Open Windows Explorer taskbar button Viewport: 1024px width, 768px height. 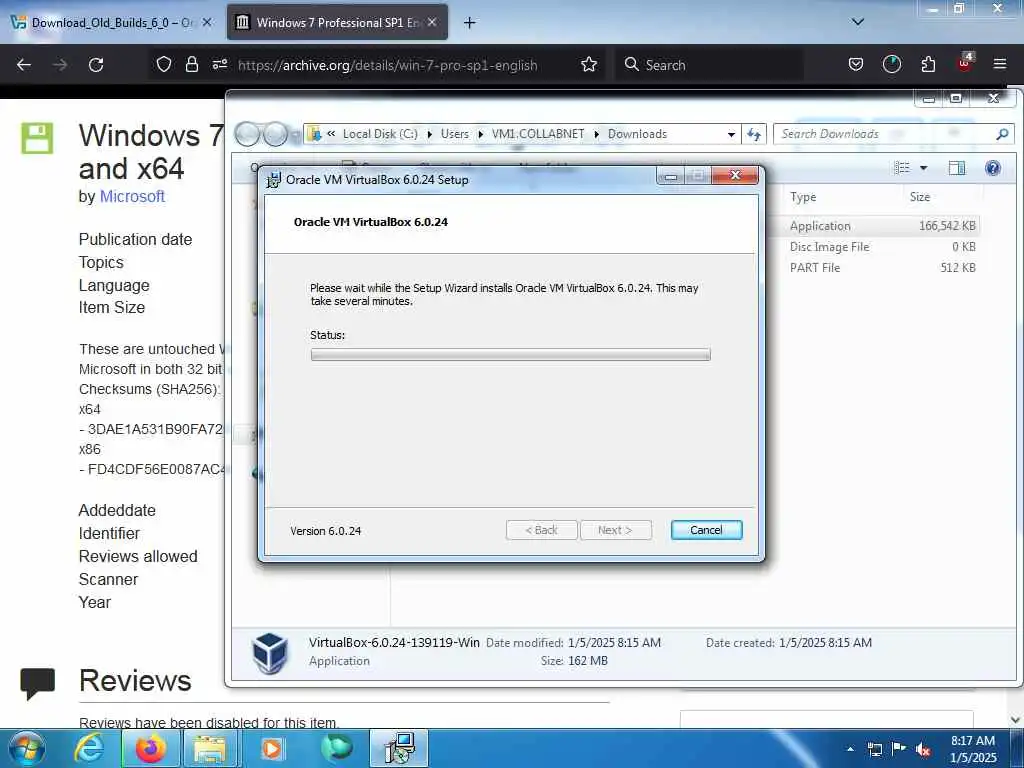point(210,748)
